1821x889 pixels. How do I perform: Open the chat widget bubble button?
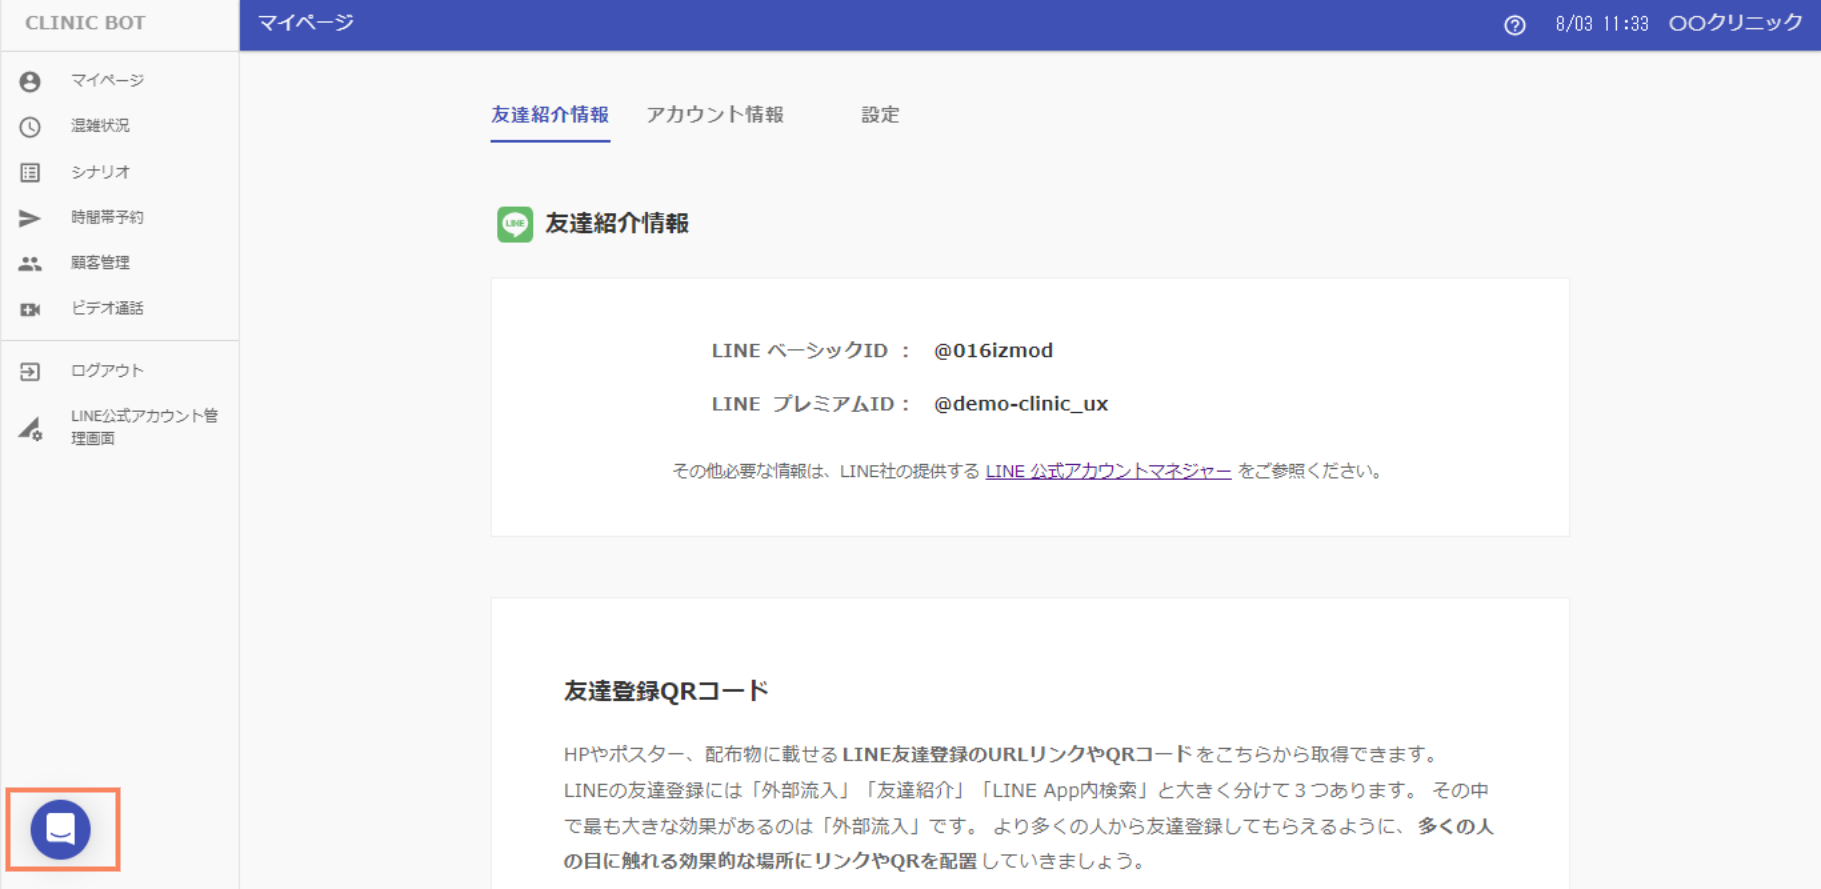tap(61, 829)
